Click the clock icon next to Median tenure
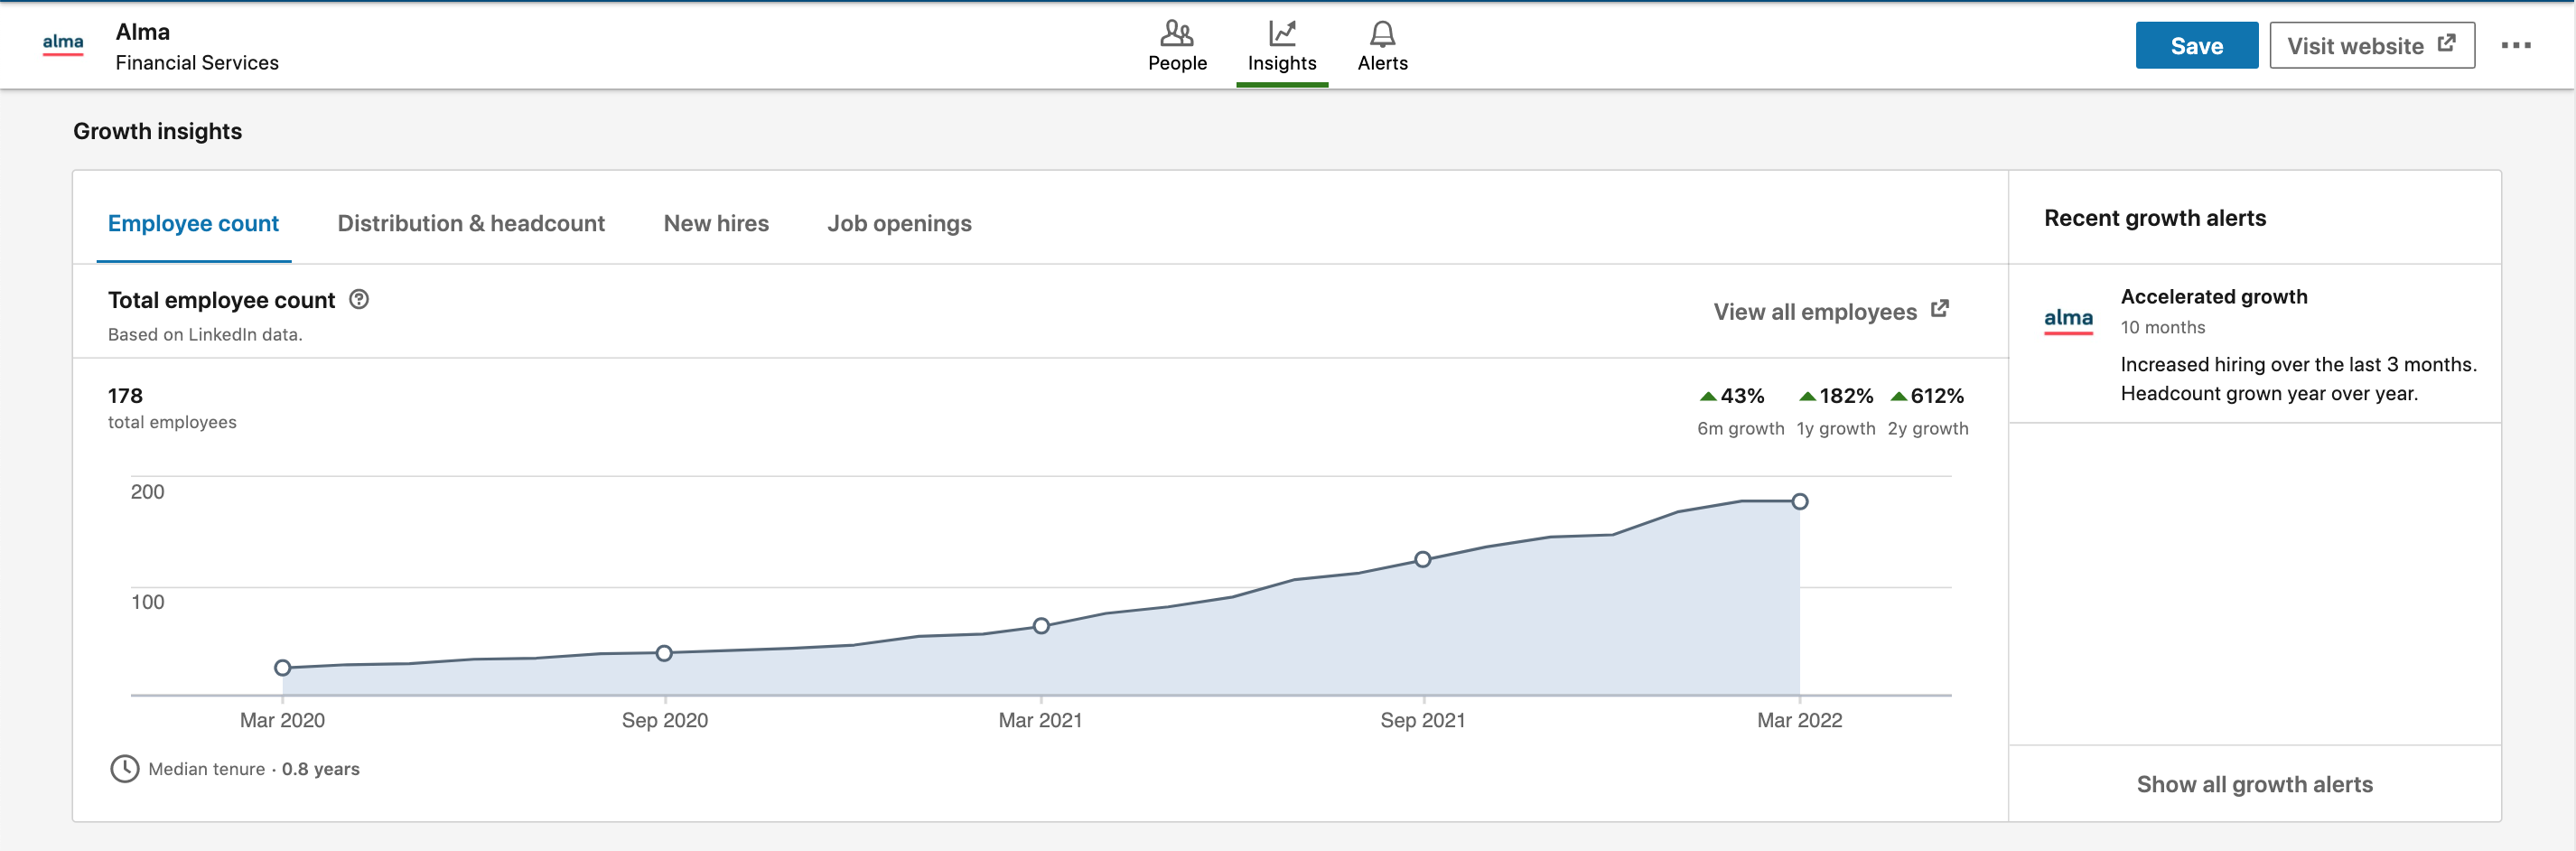Image resolution: width=2576 pixels, height=851 pixels. (125, 768)
